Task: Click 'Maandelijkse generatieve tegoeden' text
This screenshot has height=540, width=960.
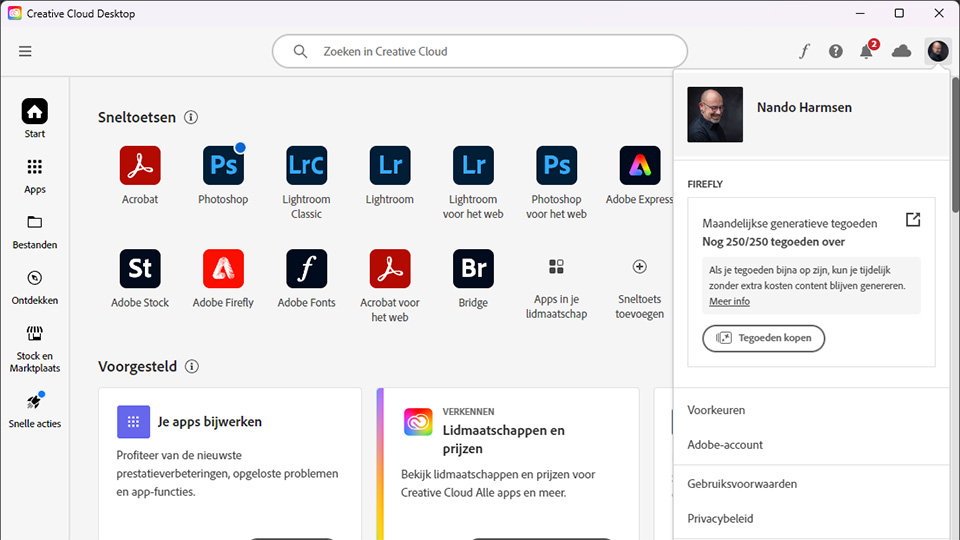Action: 790,223
